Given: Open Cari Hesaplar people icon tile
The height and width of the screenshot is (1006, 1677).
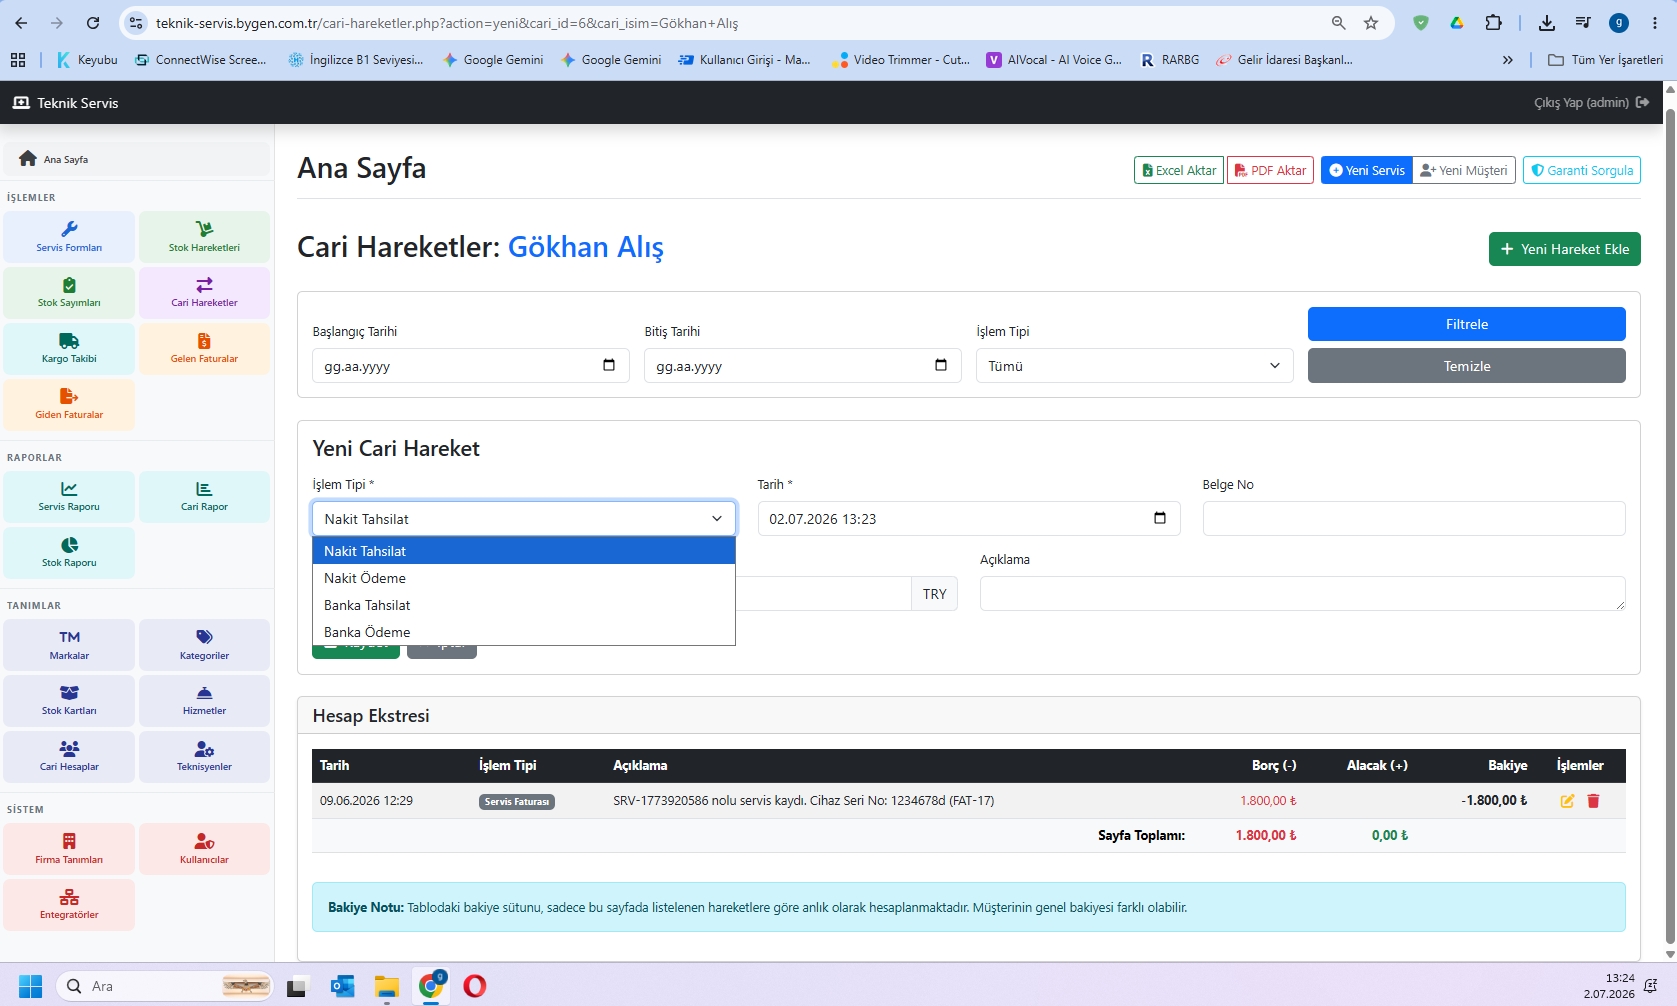Looking at the screenshot, I should tap(69, 756).
